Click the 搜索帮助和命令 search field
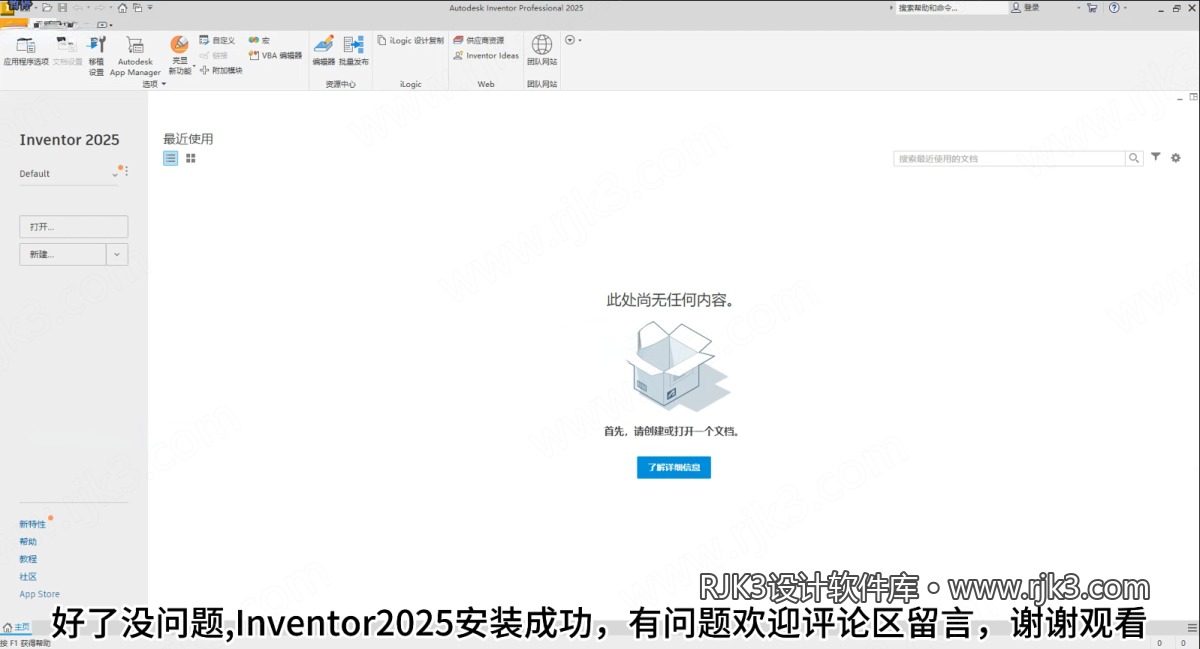Screen dimensions: 1200x649 click(952, 7)
